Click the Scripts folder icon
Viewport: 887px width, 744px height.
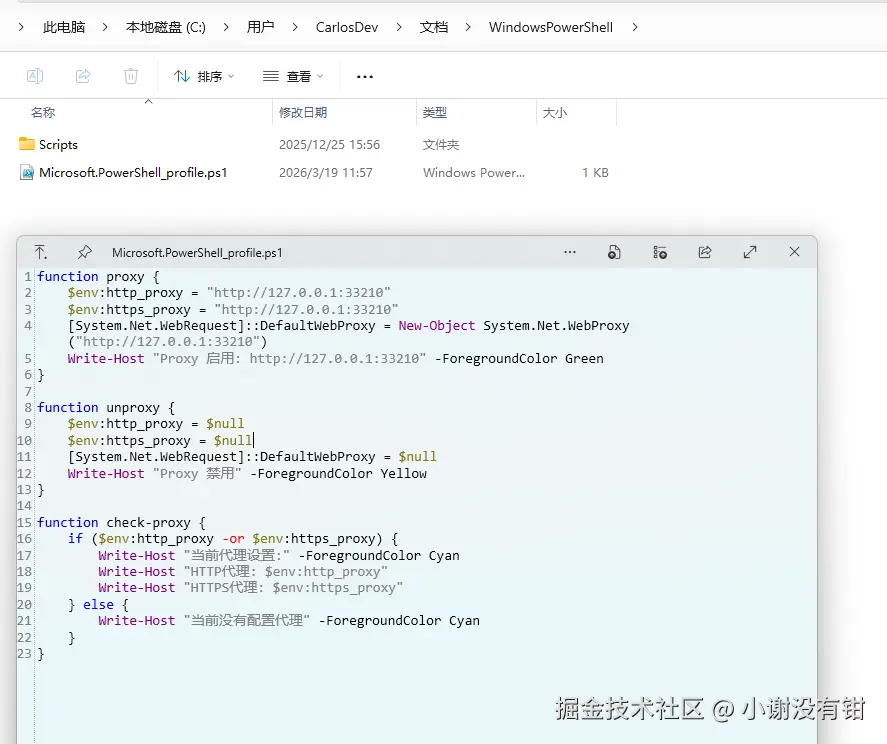pyautogui.click(x=27, y=144)
